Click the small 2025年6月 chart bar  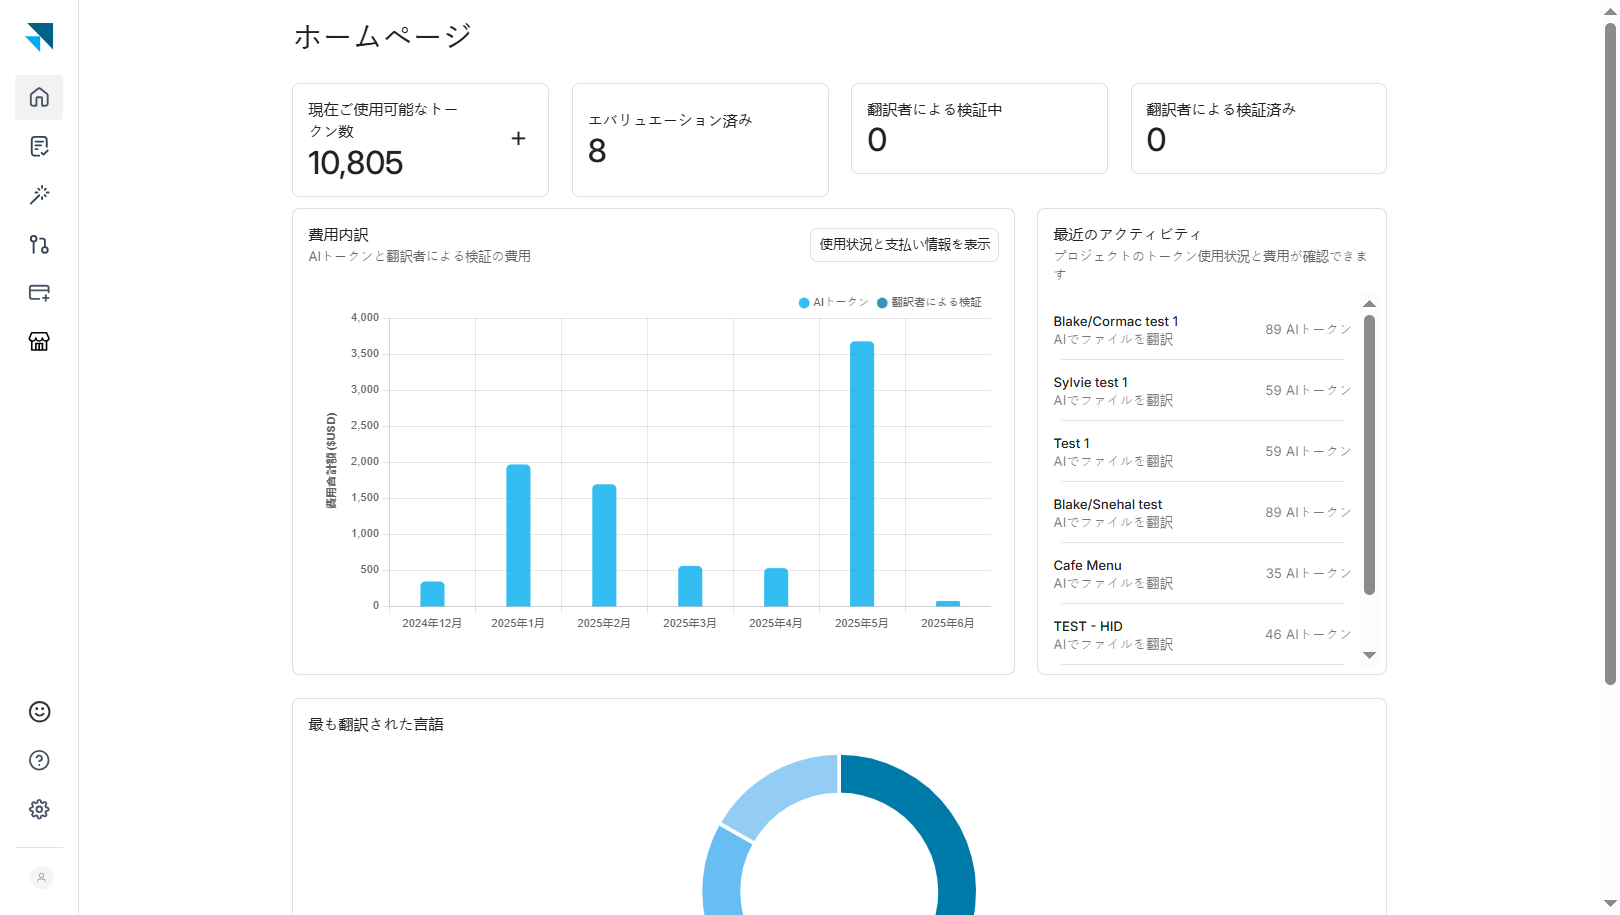coord(948,603)
